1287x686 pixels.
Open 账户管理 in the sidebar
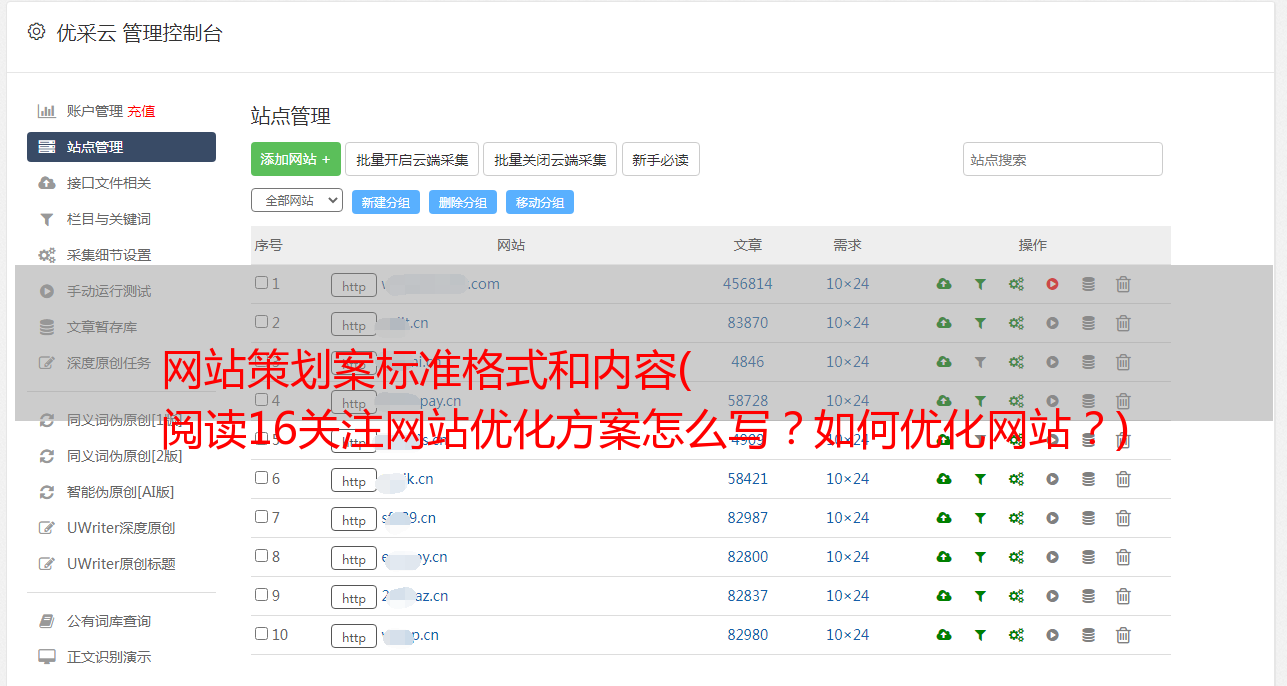pyautogui.click(x=94, y=111)
